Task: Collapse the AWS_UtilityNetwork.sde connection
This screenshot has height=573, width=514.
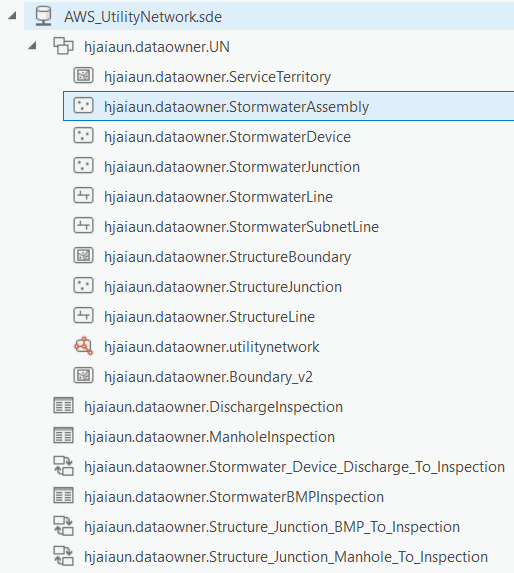Action: tap(13, 16)
